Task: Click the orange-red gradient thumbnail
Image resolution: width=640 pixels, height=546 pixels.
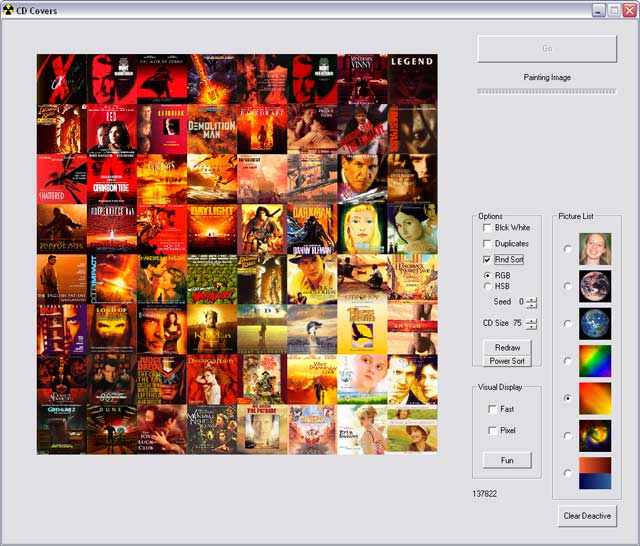Action: (x=595, y=398)
